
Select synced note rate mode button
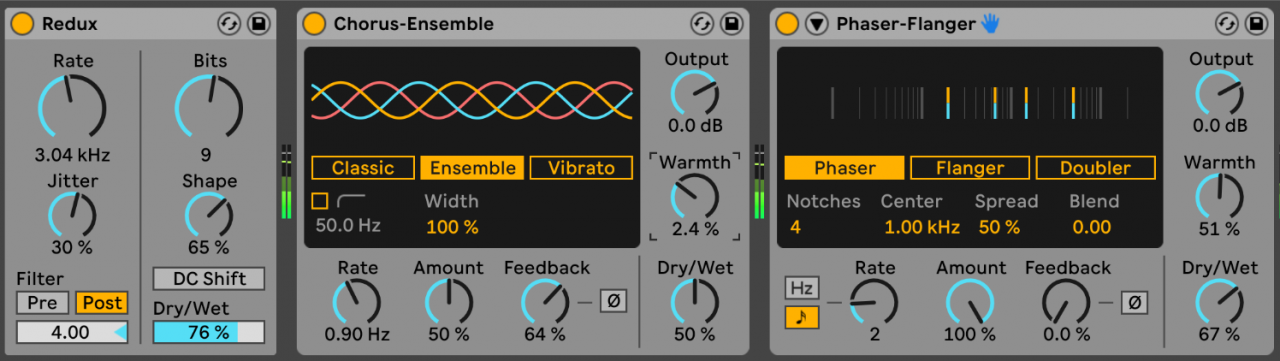tap(801, 318)
